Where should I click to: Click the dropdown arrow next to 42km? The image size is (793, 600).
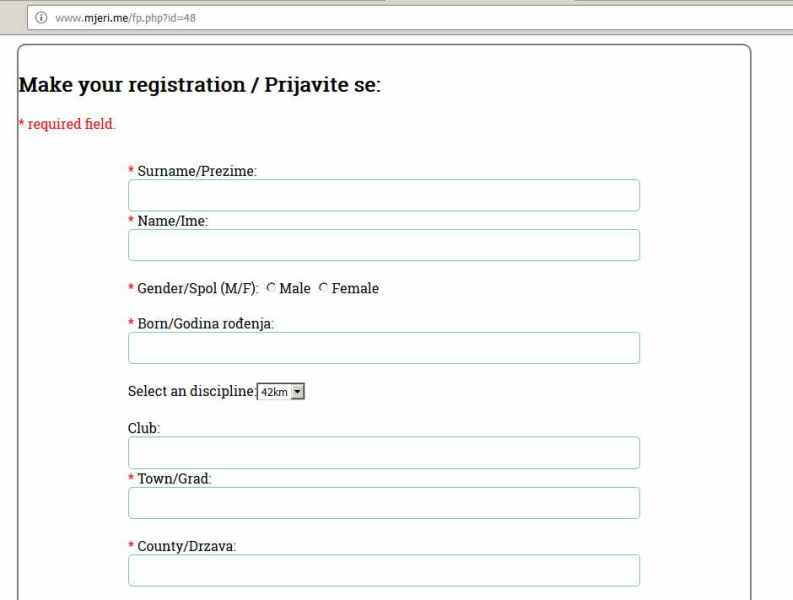click(x=298, y=392)
